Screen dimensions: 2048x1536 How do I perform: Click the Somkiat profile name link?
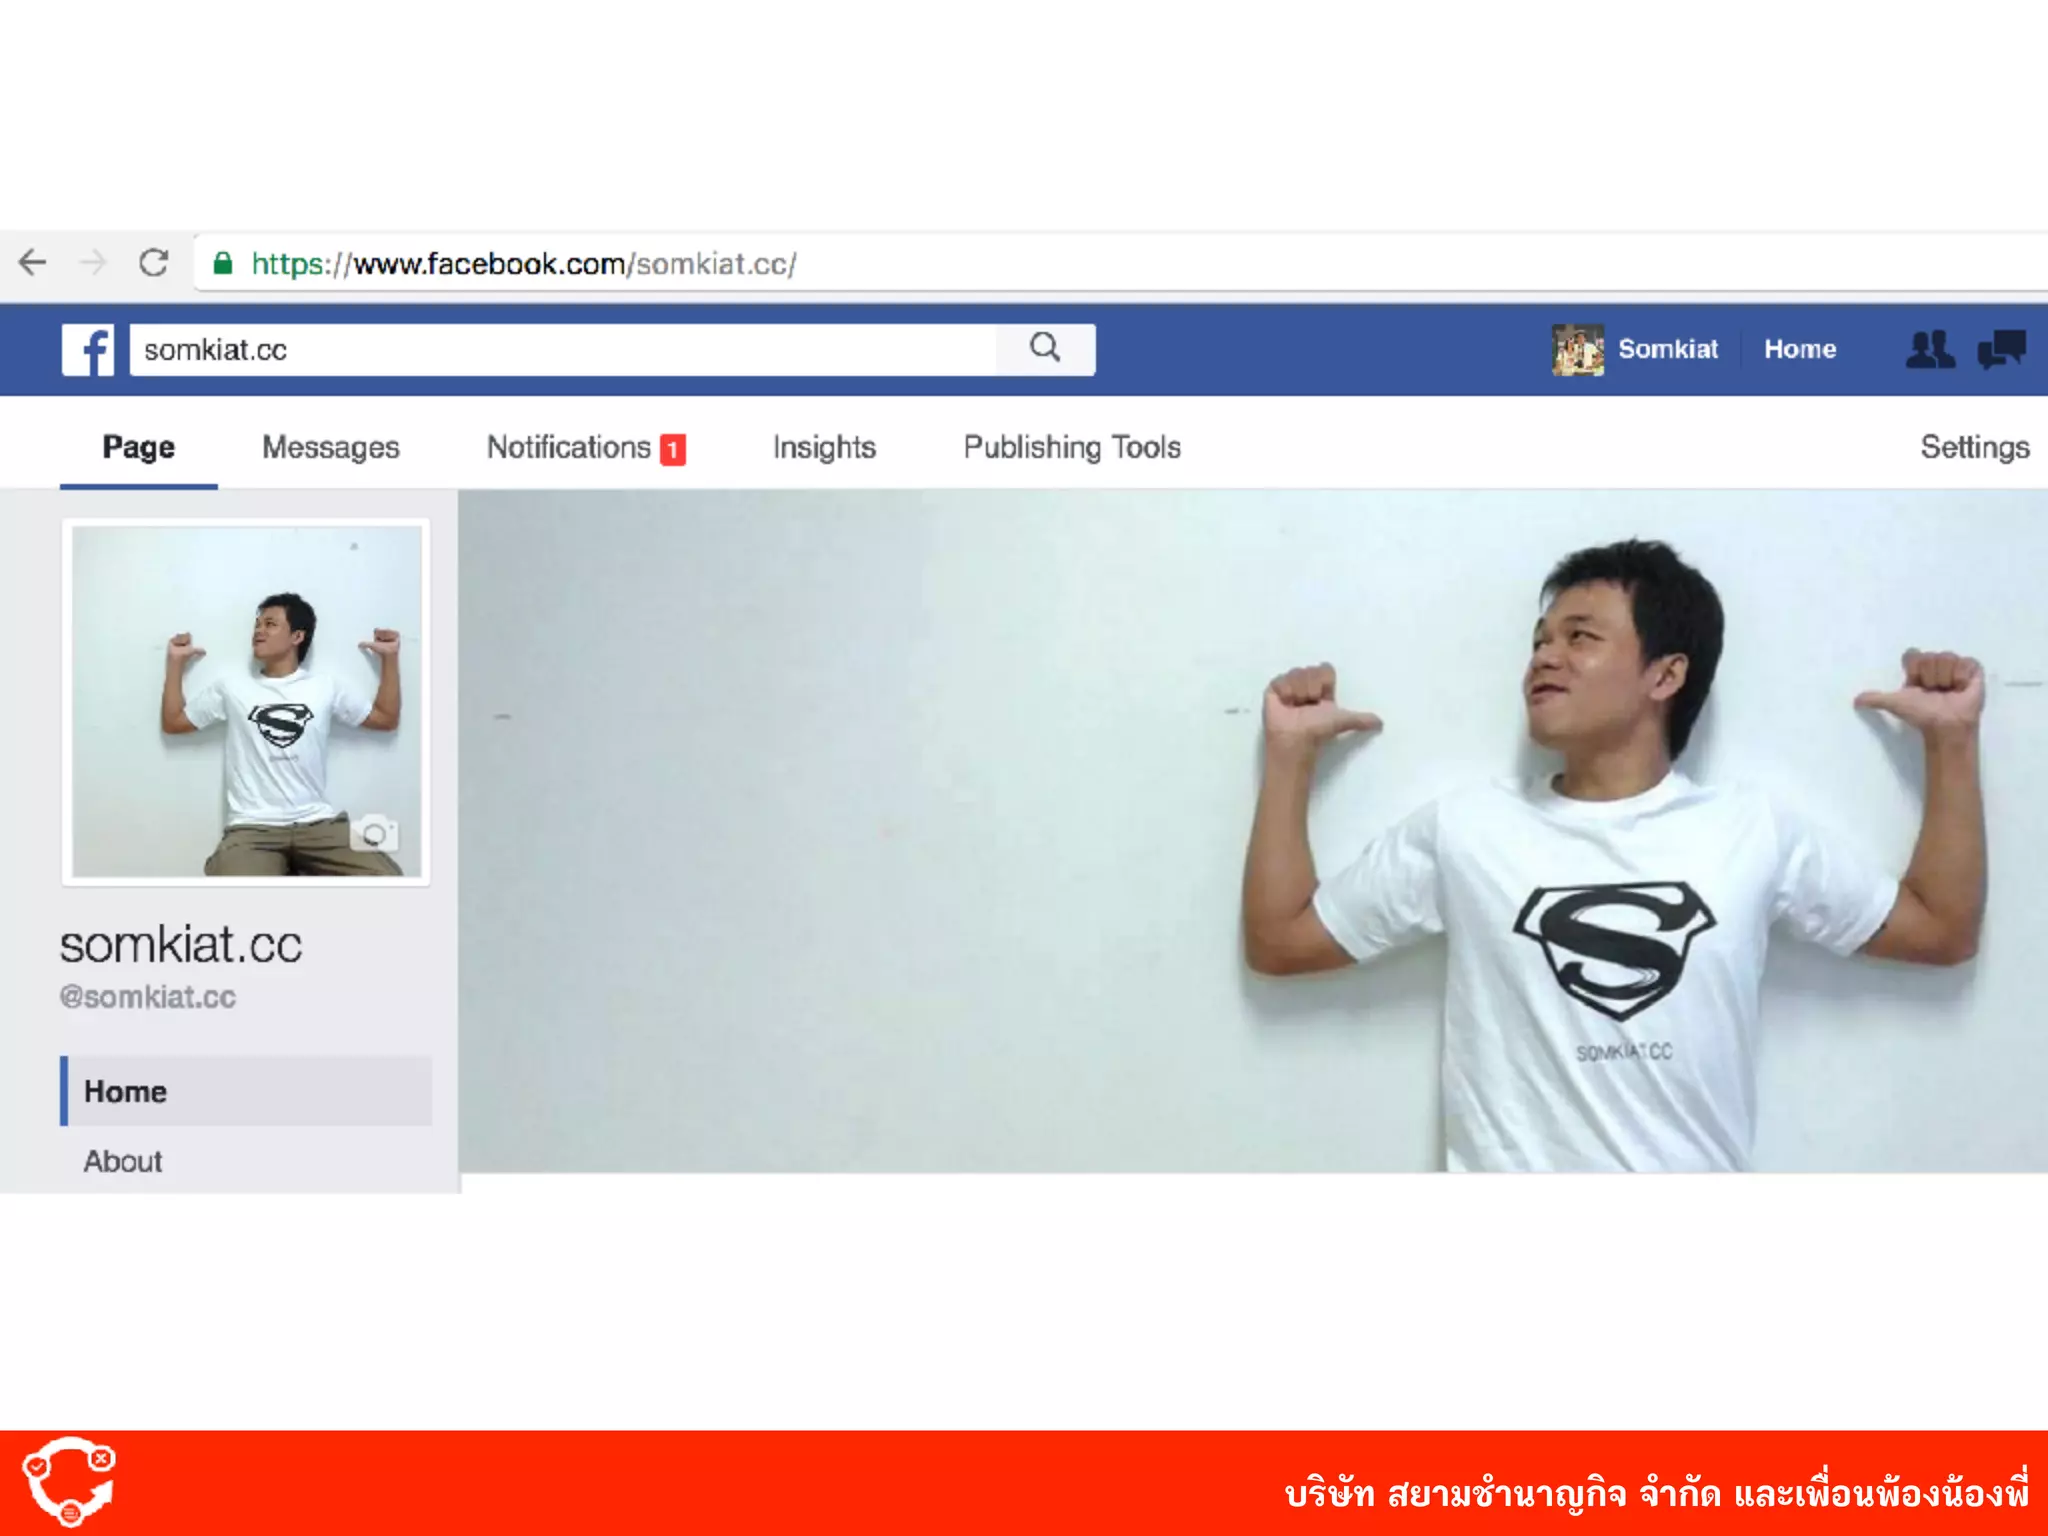1667,349
